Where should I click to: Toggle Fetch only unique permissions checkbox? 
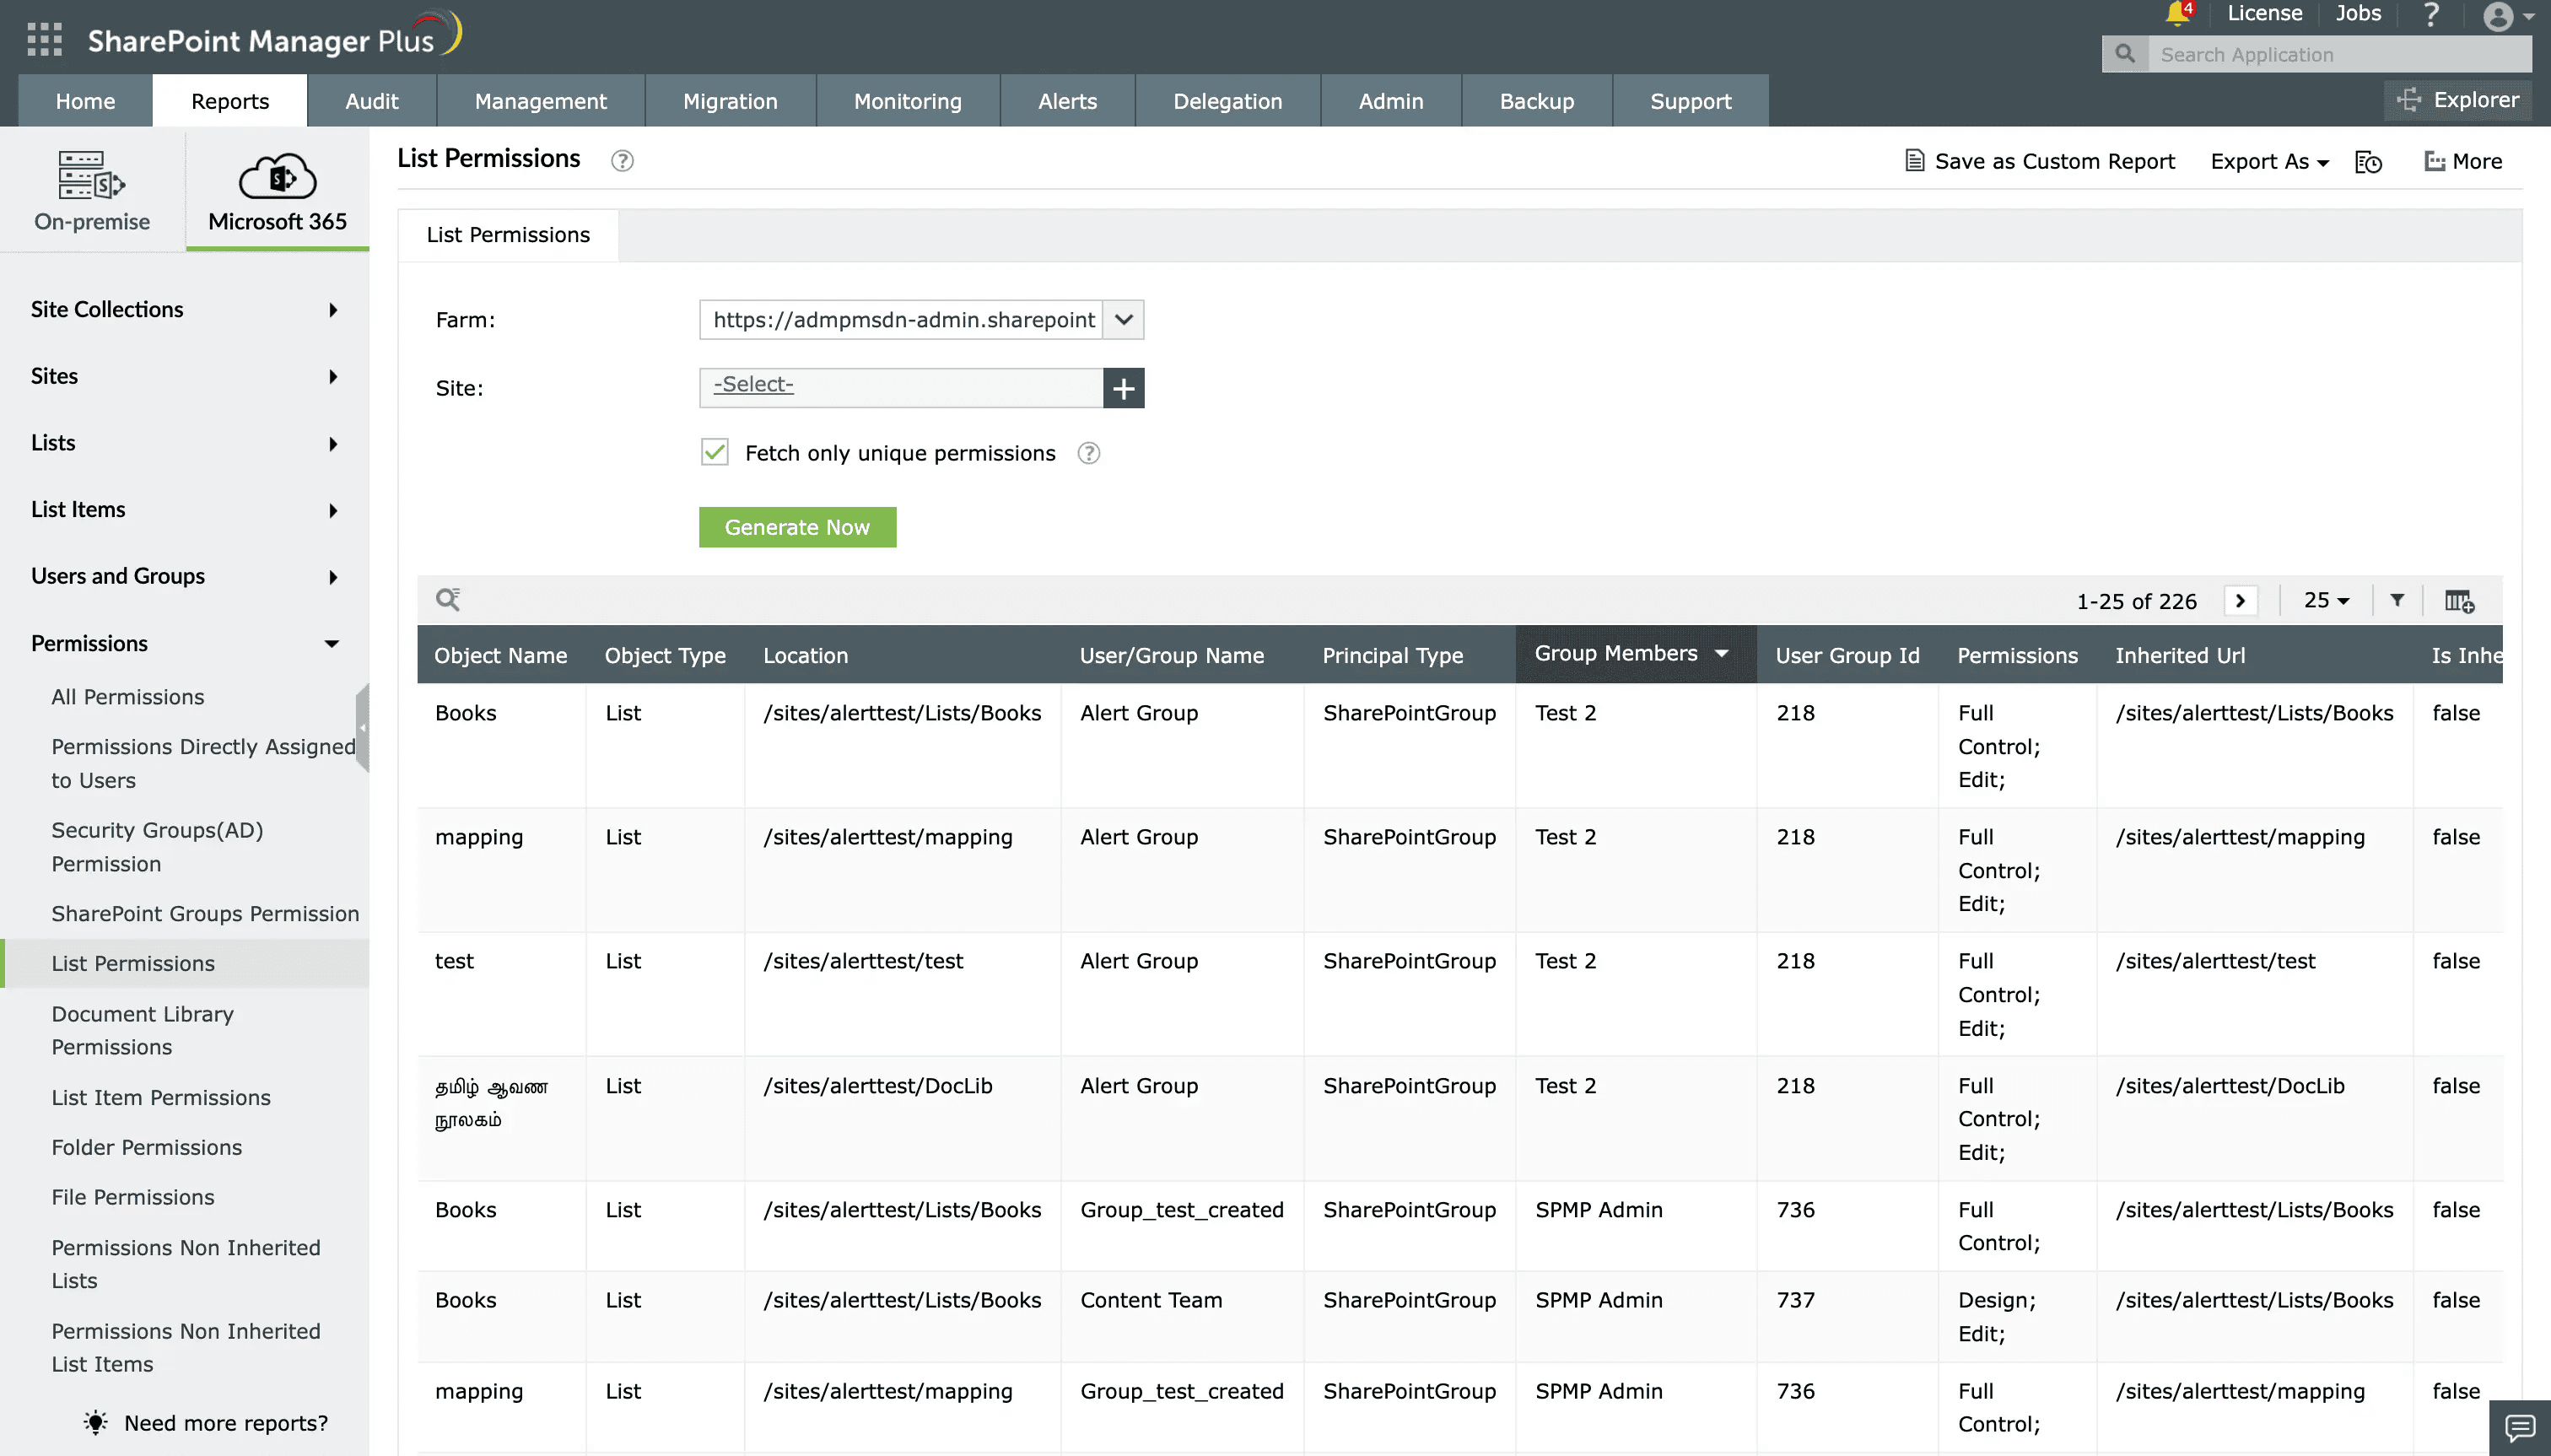(714, 453)
